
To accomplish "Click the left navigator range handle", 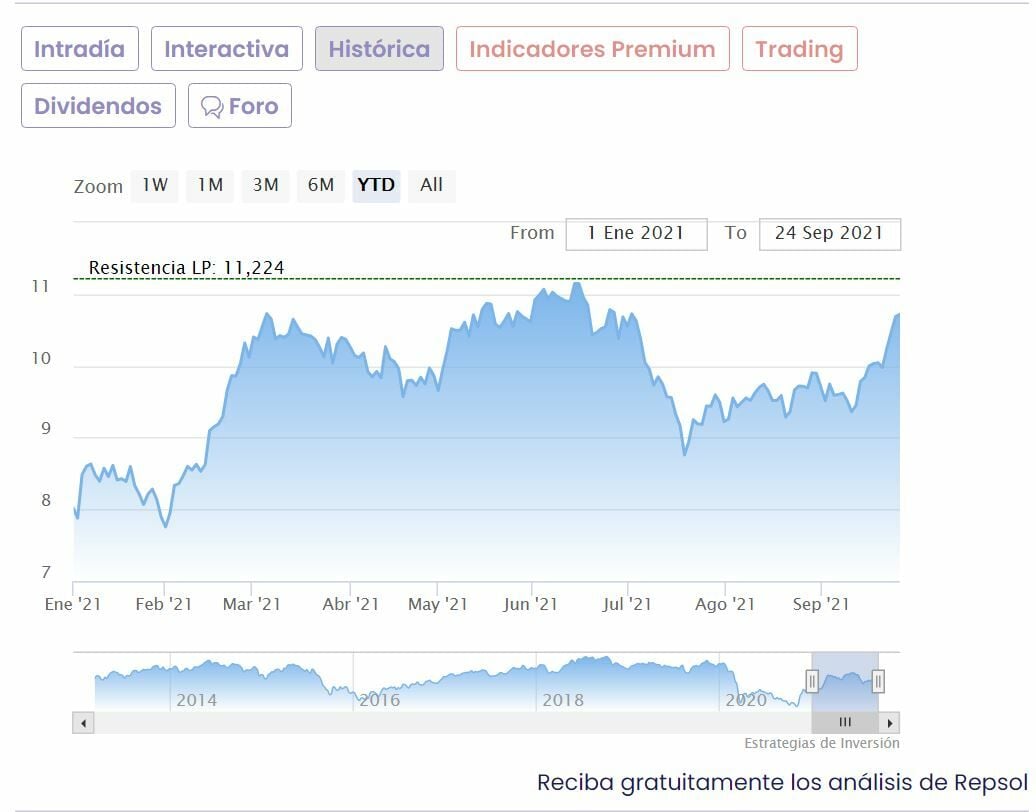I will coord(812,681).
